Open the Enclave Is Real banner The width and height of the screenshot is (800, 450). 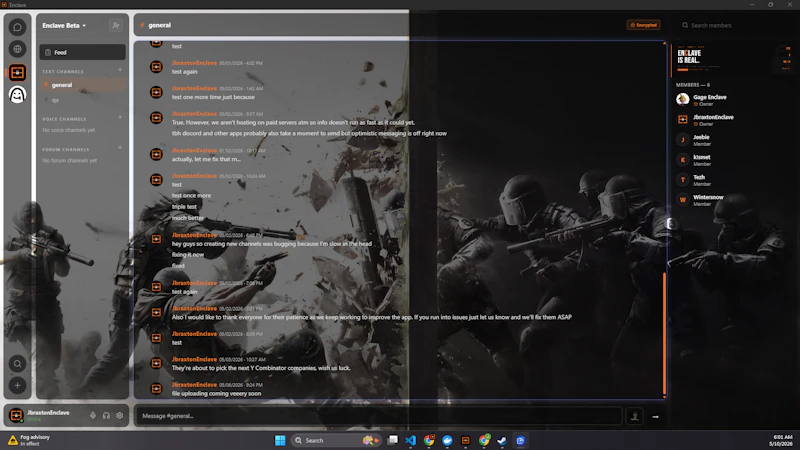[734, 59]
